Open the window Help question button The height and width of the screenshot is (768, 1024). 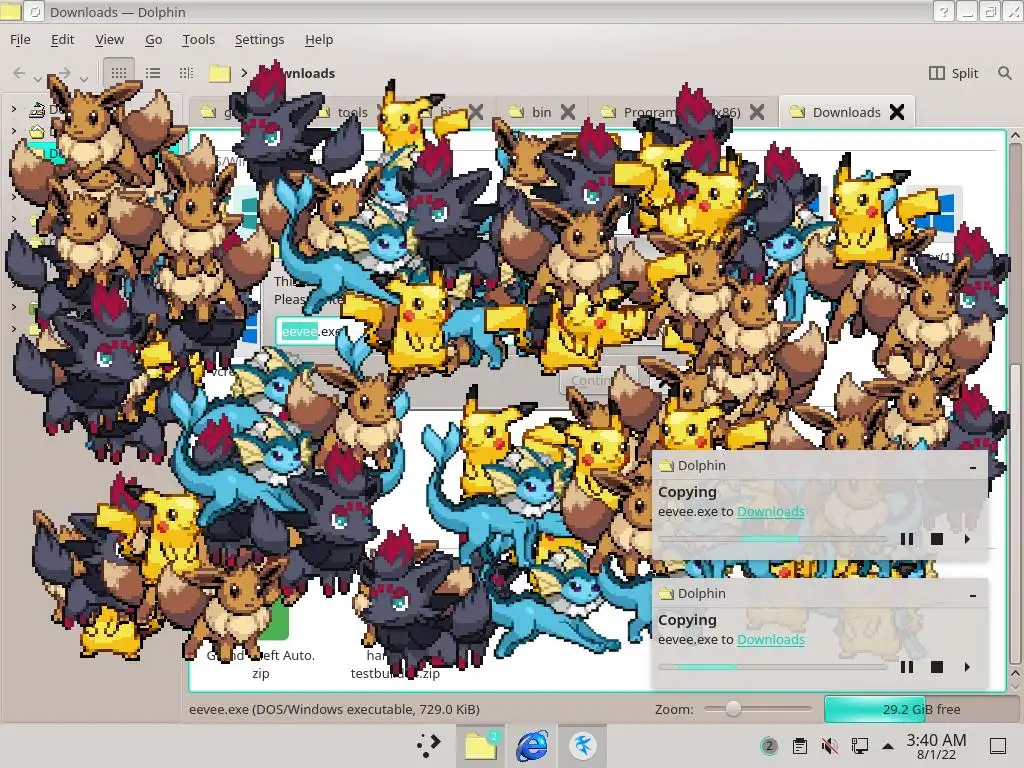[x=943, y=12]
